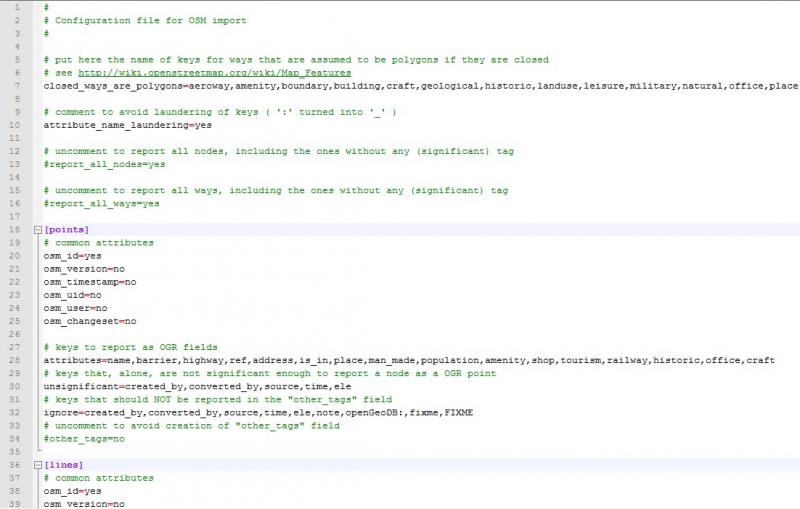This screenshot has height=509, width=800.
Task: Place cursor on #report_all_nodes=yes line
Action: point(104,164)
